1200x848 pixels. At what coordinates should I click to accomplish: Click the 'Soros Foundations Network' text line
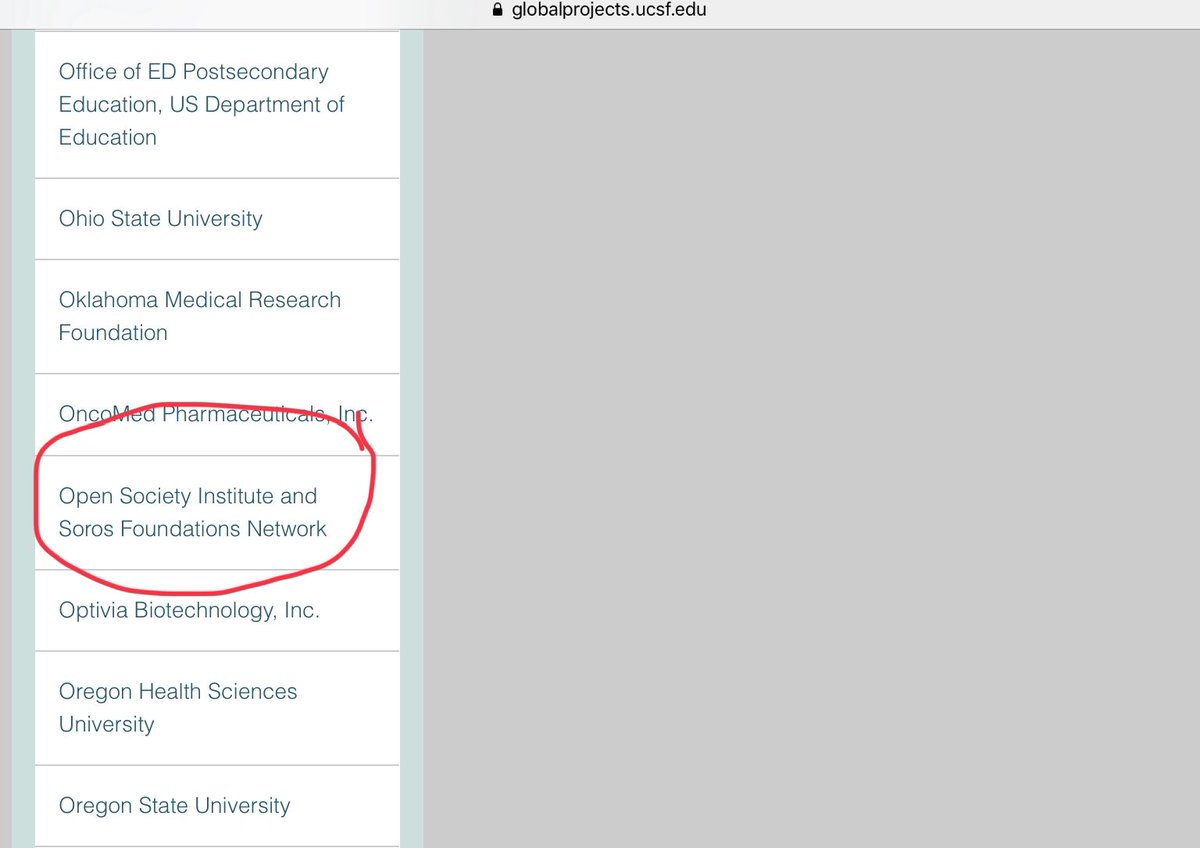[192, 529]
